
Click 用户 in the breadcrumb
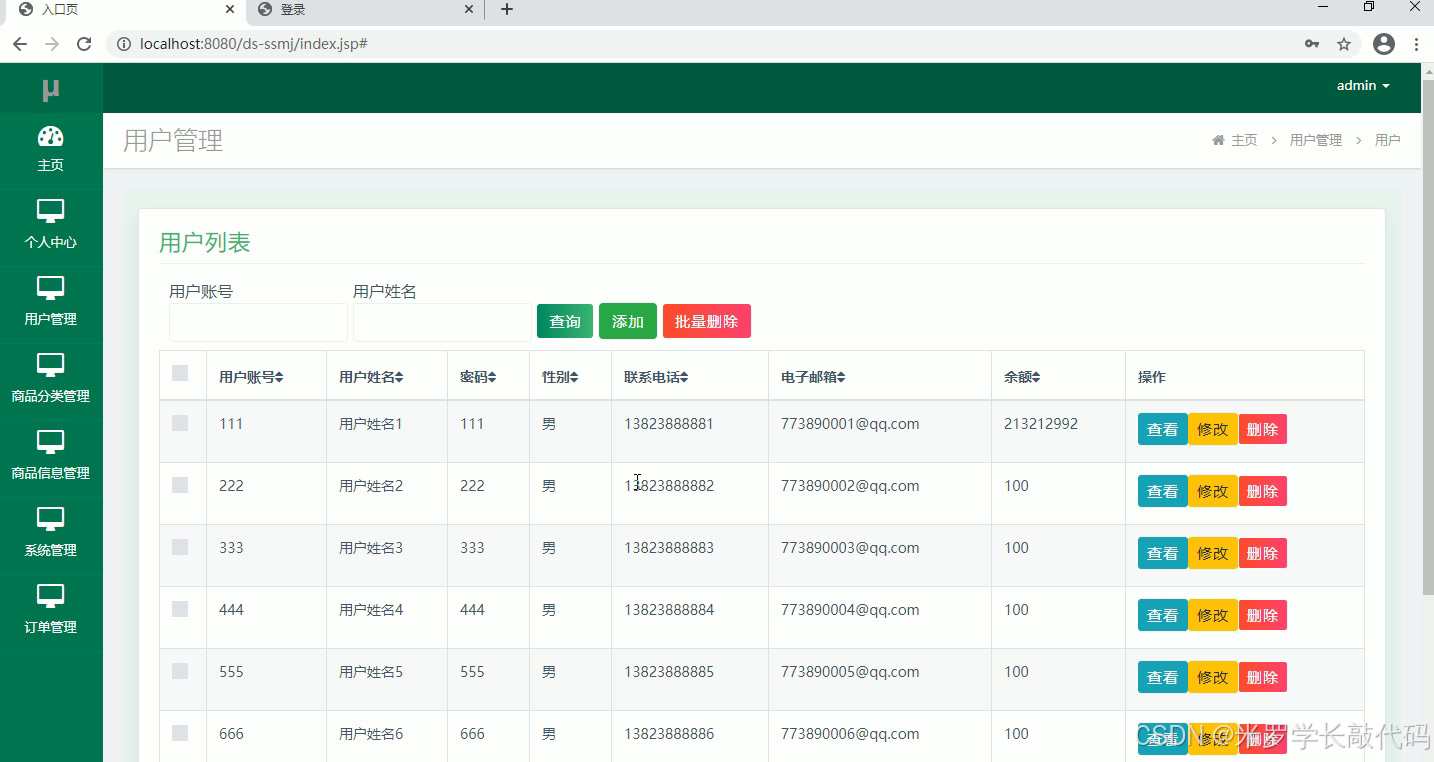pos(1388,140)
